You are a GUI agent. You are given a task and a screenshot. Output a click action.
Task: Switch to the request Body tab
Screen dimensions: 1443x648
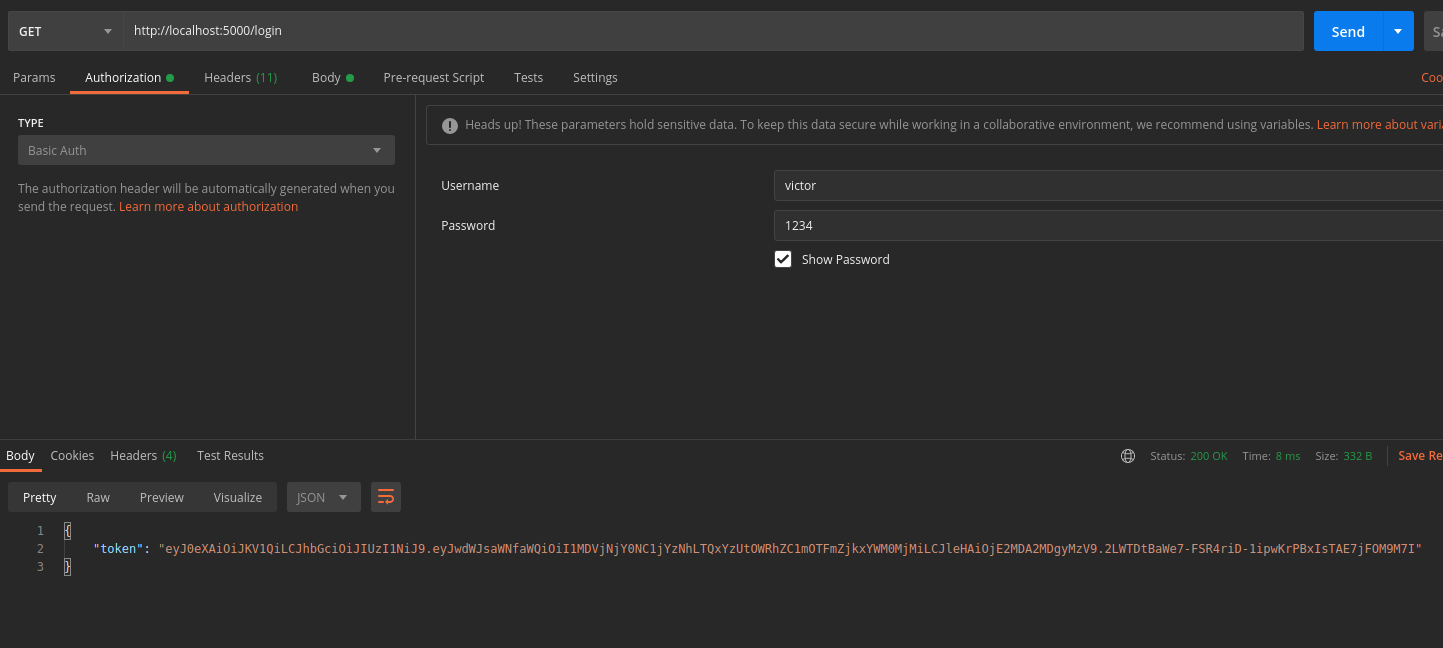327,77
